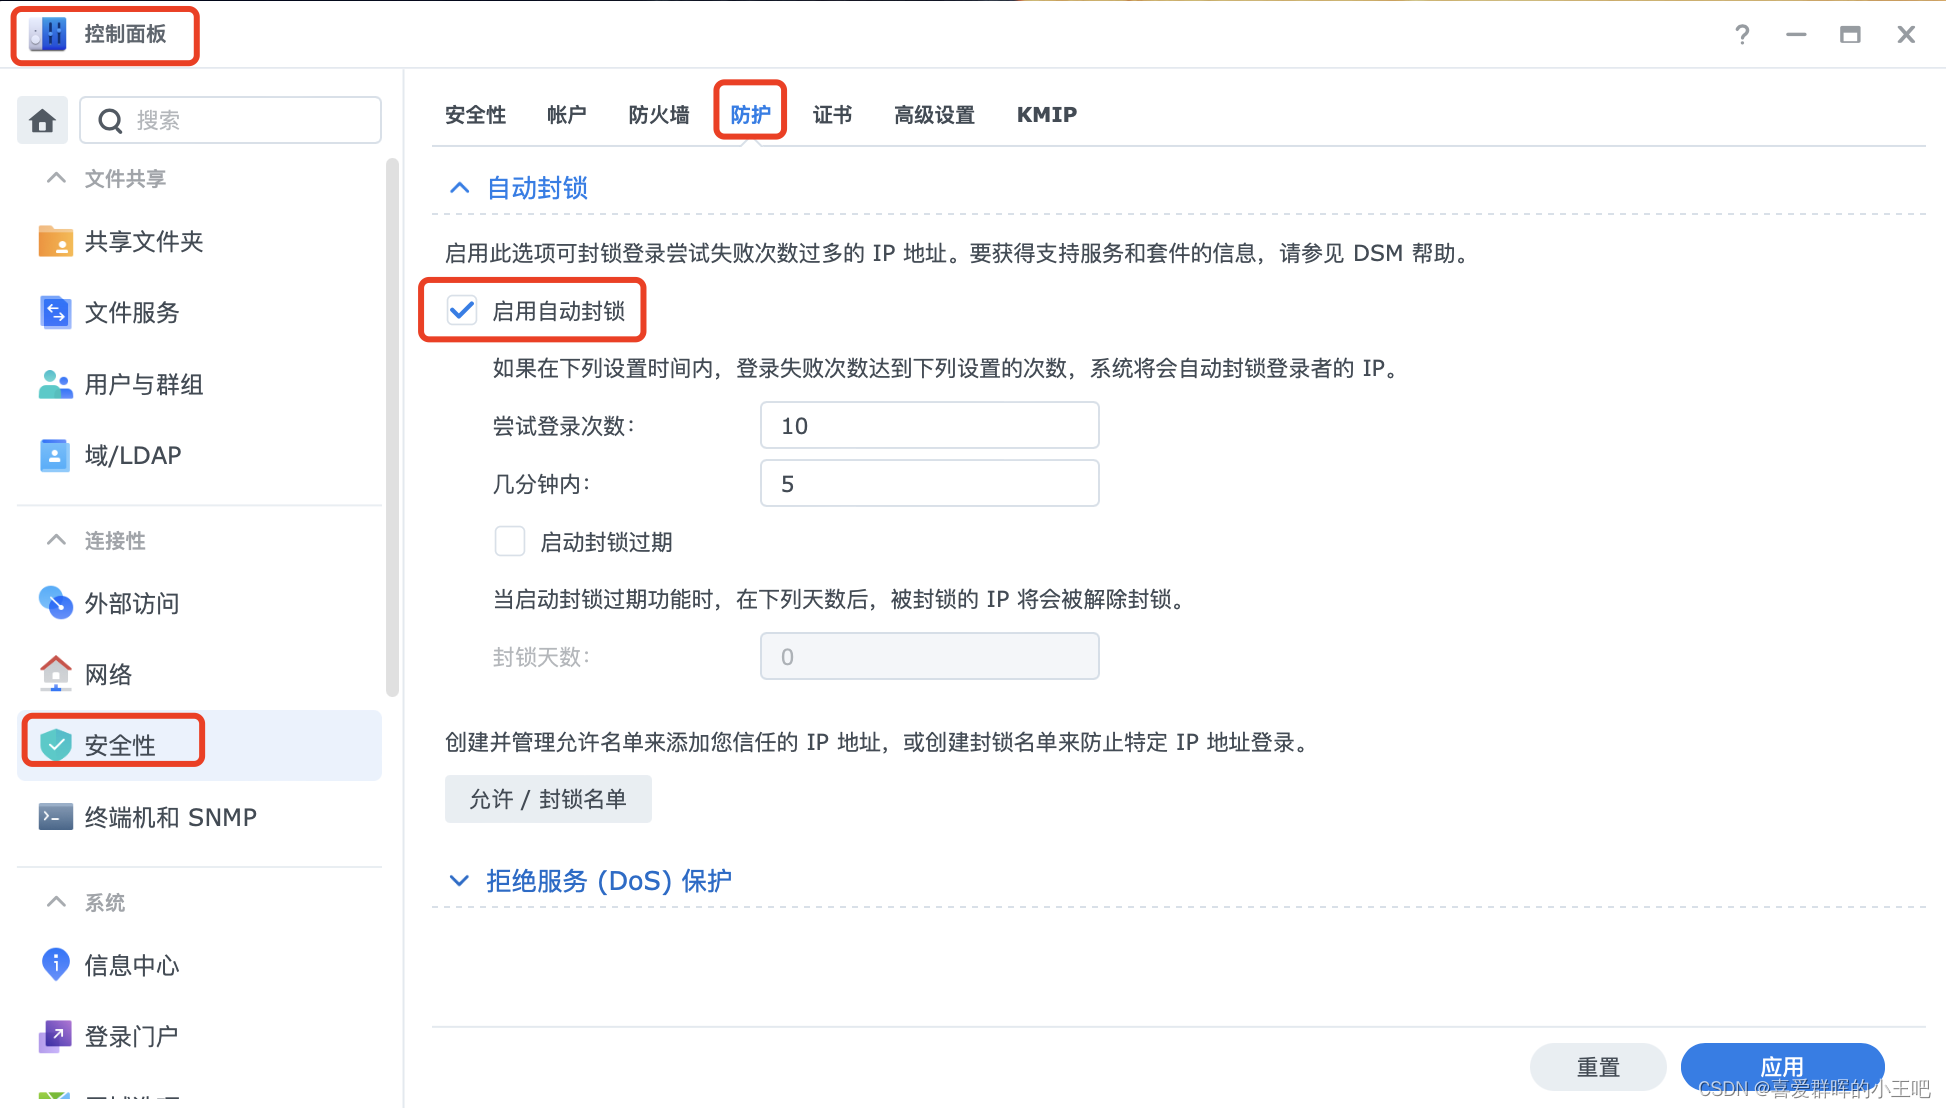This screenshot has width=1946, height=1108.
Task: Collapse the Connectivity (连接性) sidebar group
Action: [x=56, y=540]
